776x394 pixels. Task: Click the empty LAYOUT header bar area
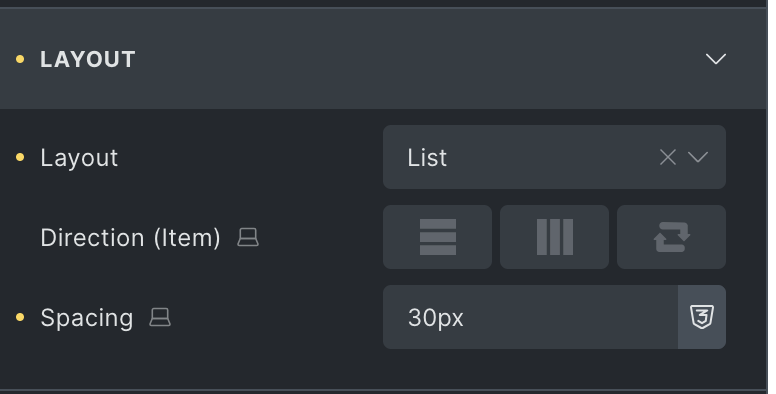tap(420, 59)
